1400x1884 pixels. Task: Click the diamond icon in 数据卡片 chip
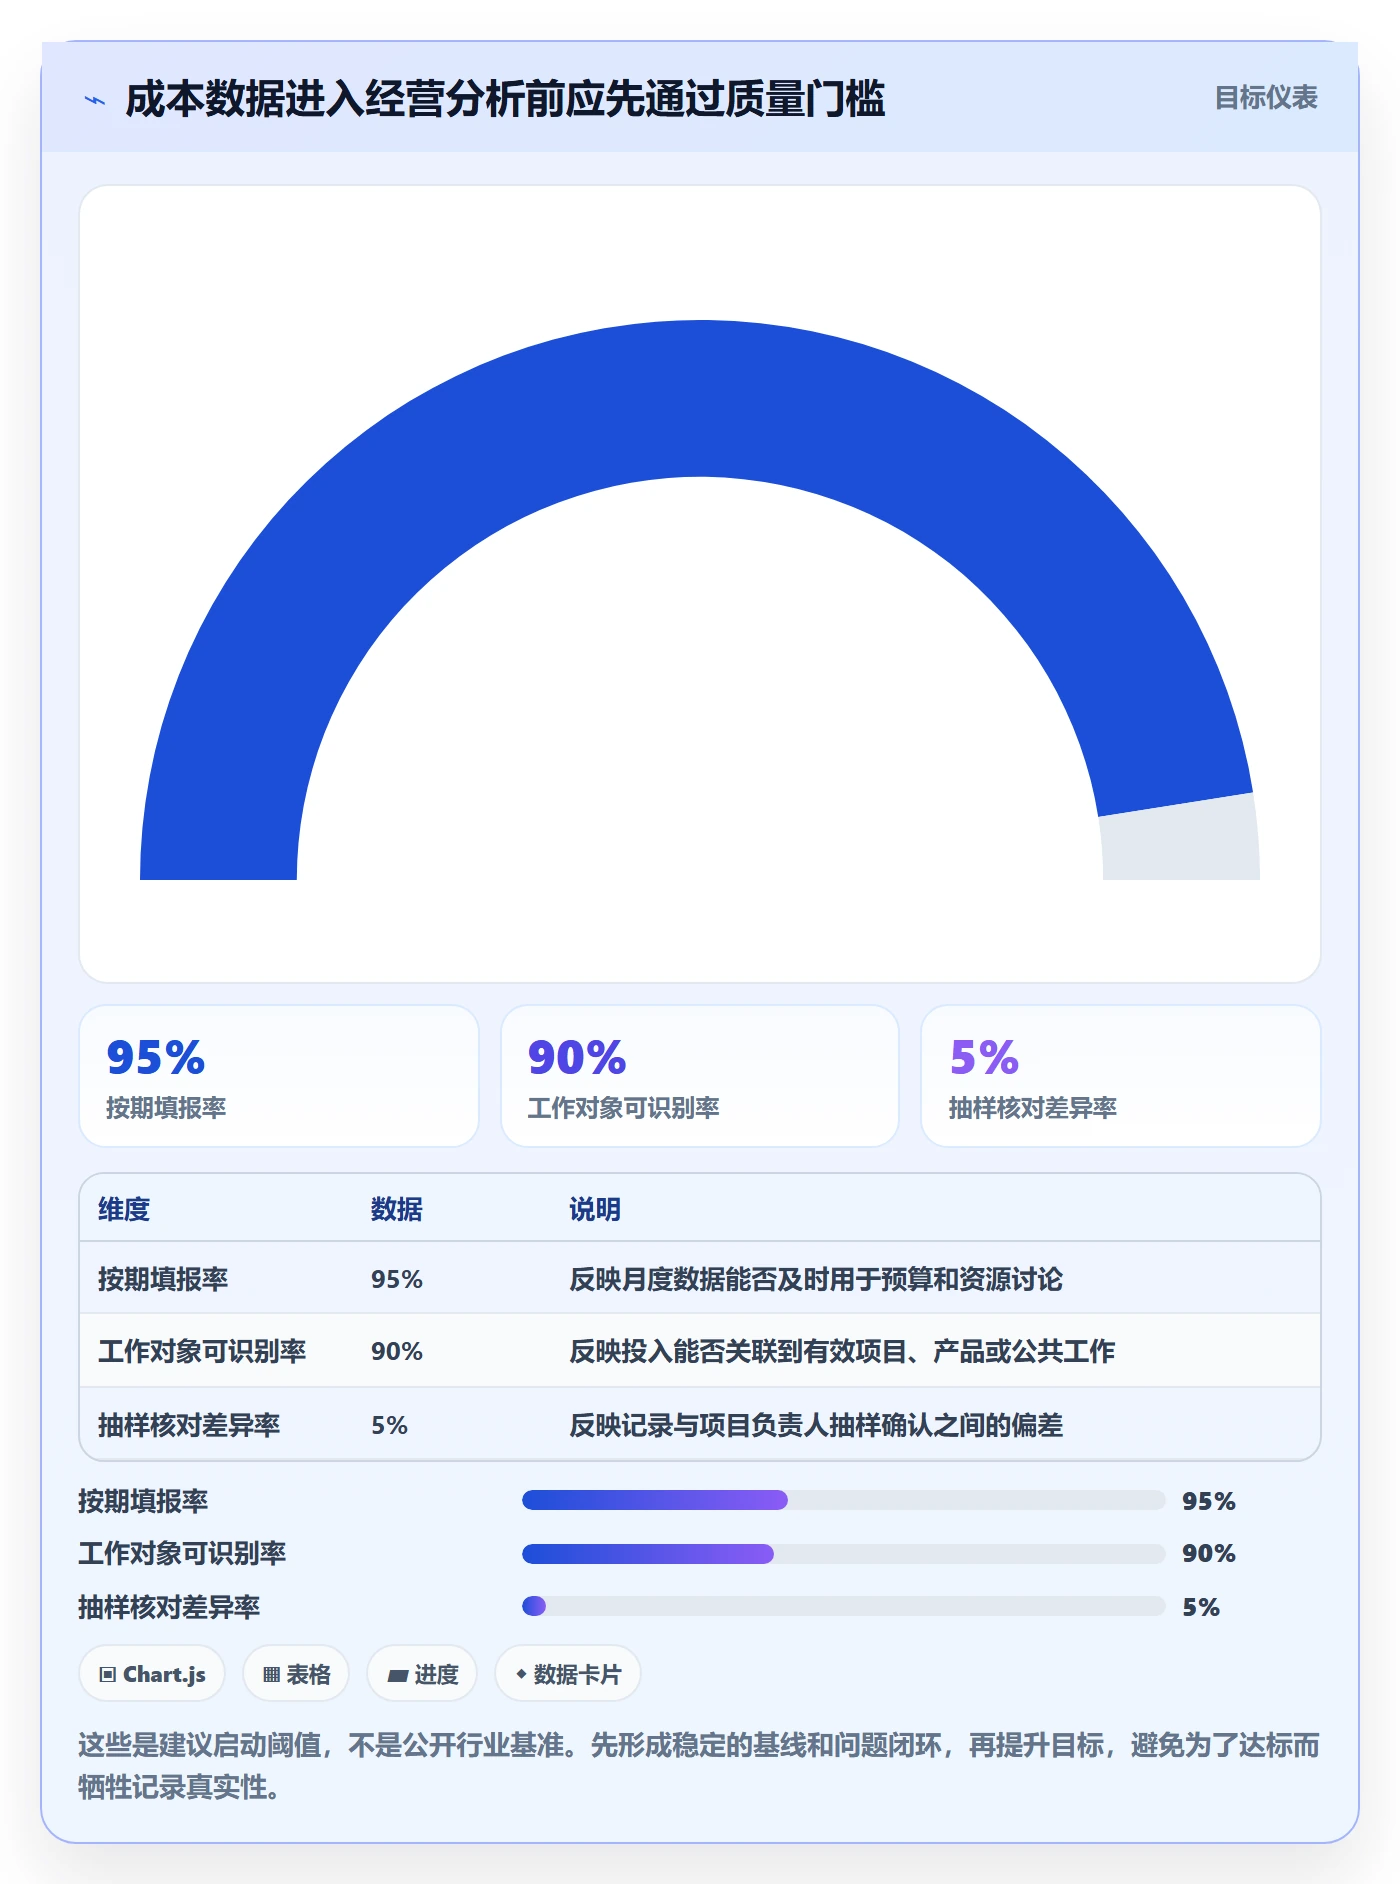(521, 1673)
